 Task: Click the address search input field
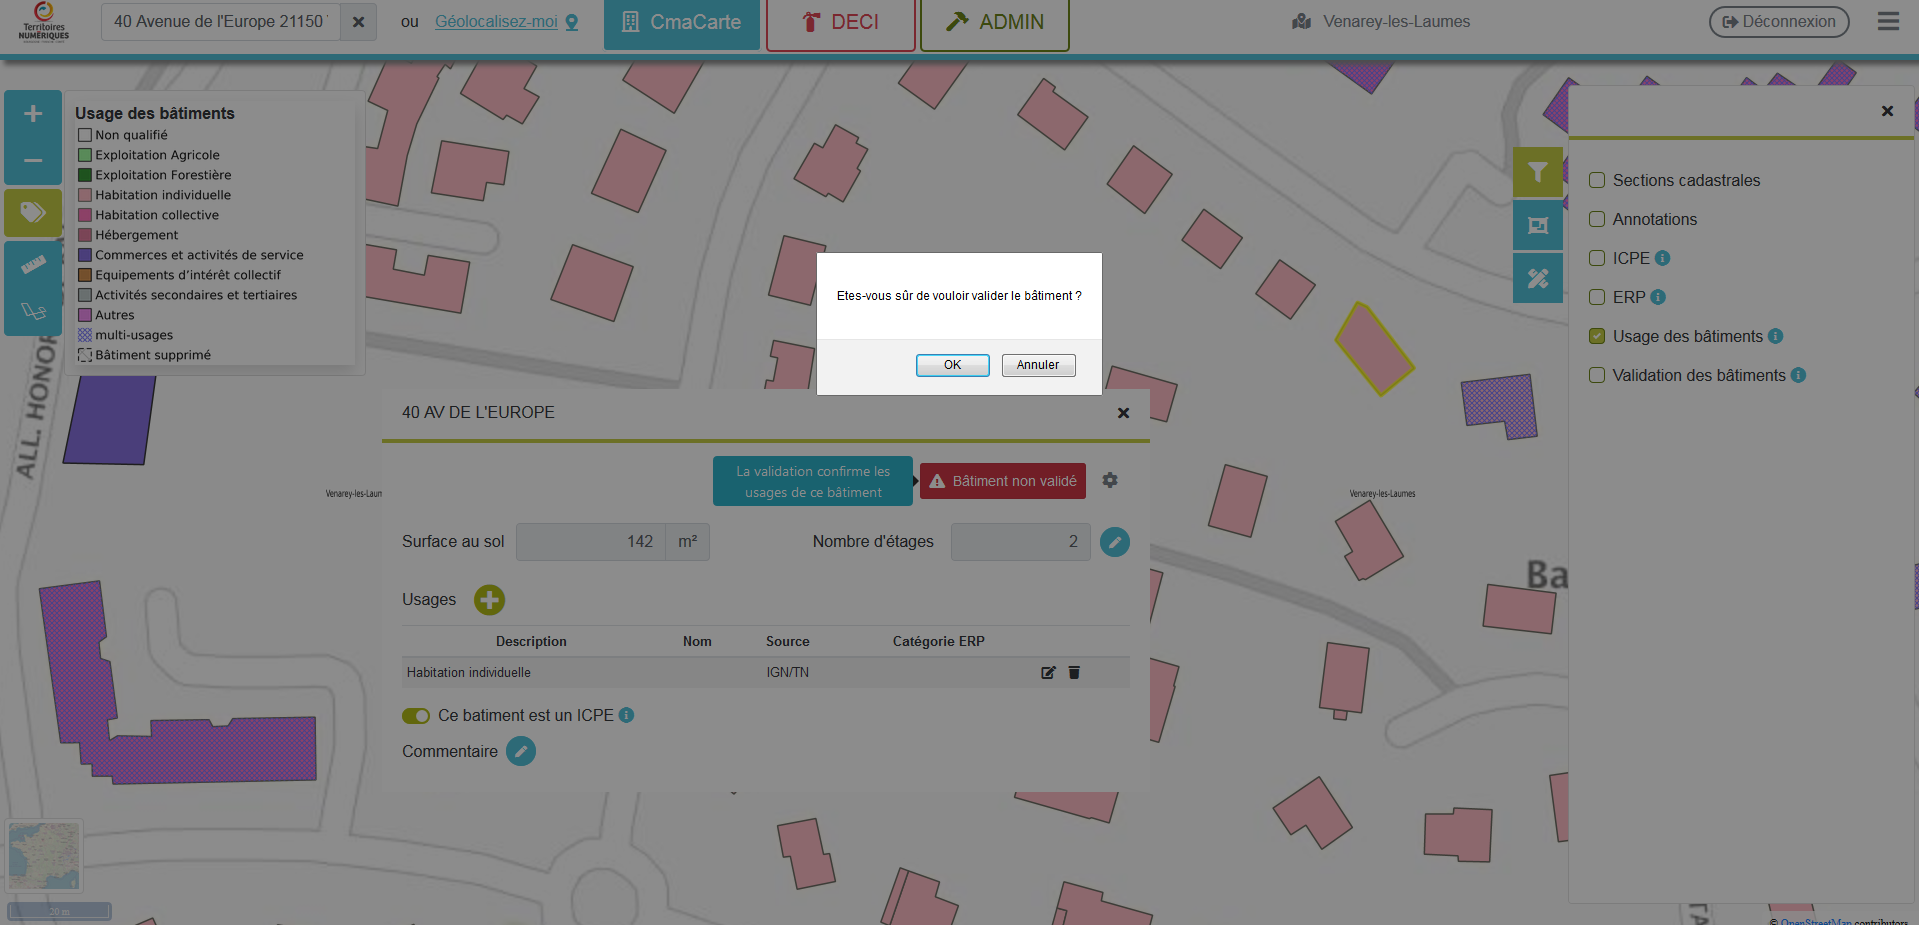(x=220, y=21)
